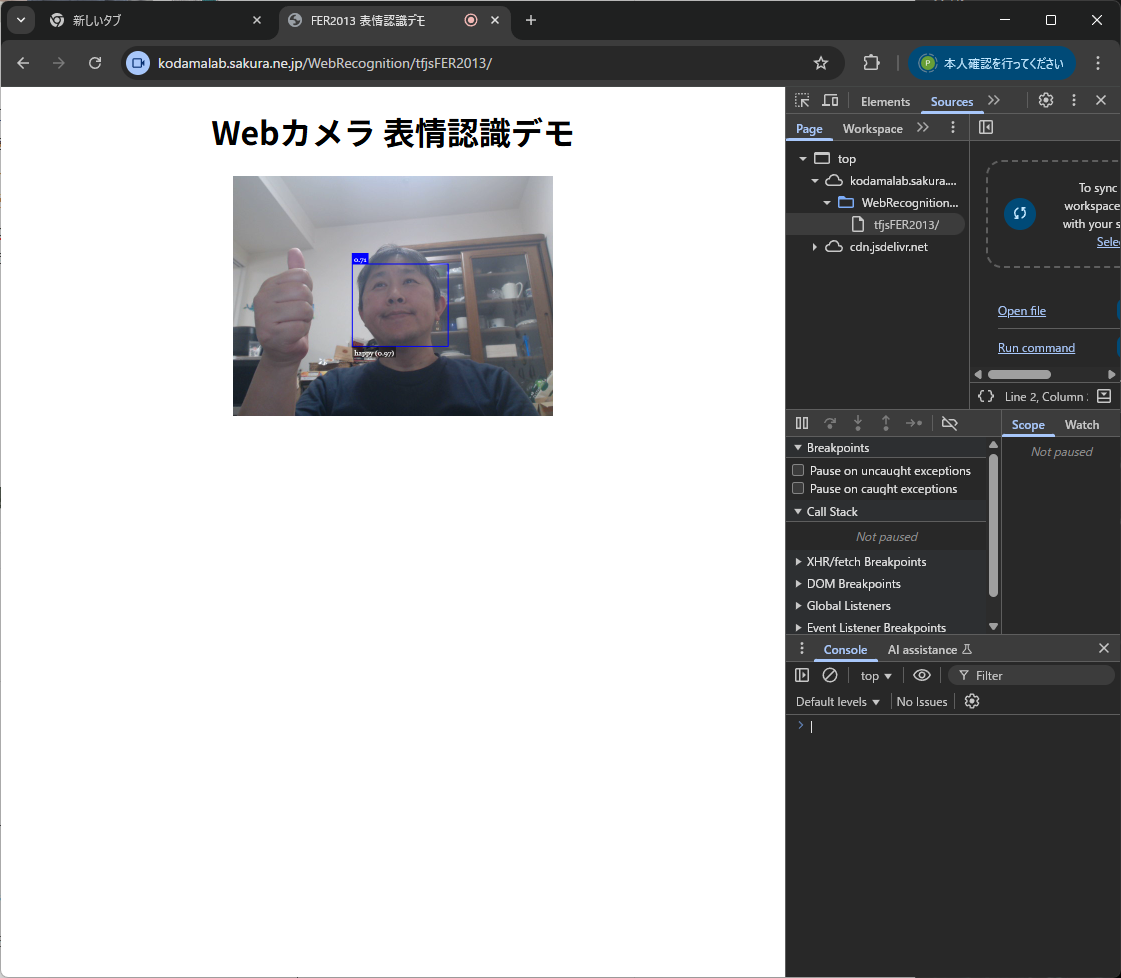Deactivate breakpoints using the toolbar icon
Viewport: 1121px width, 978px height.
950,423
